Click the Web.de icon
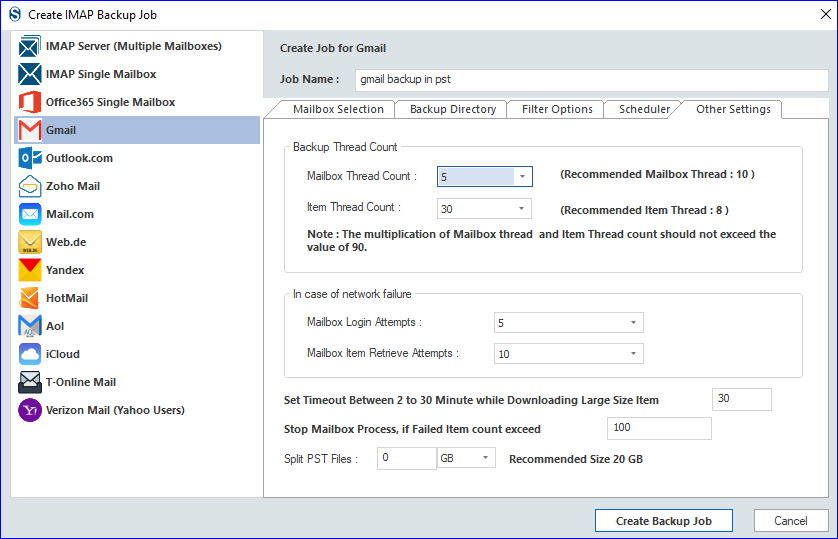 (29, 242)
